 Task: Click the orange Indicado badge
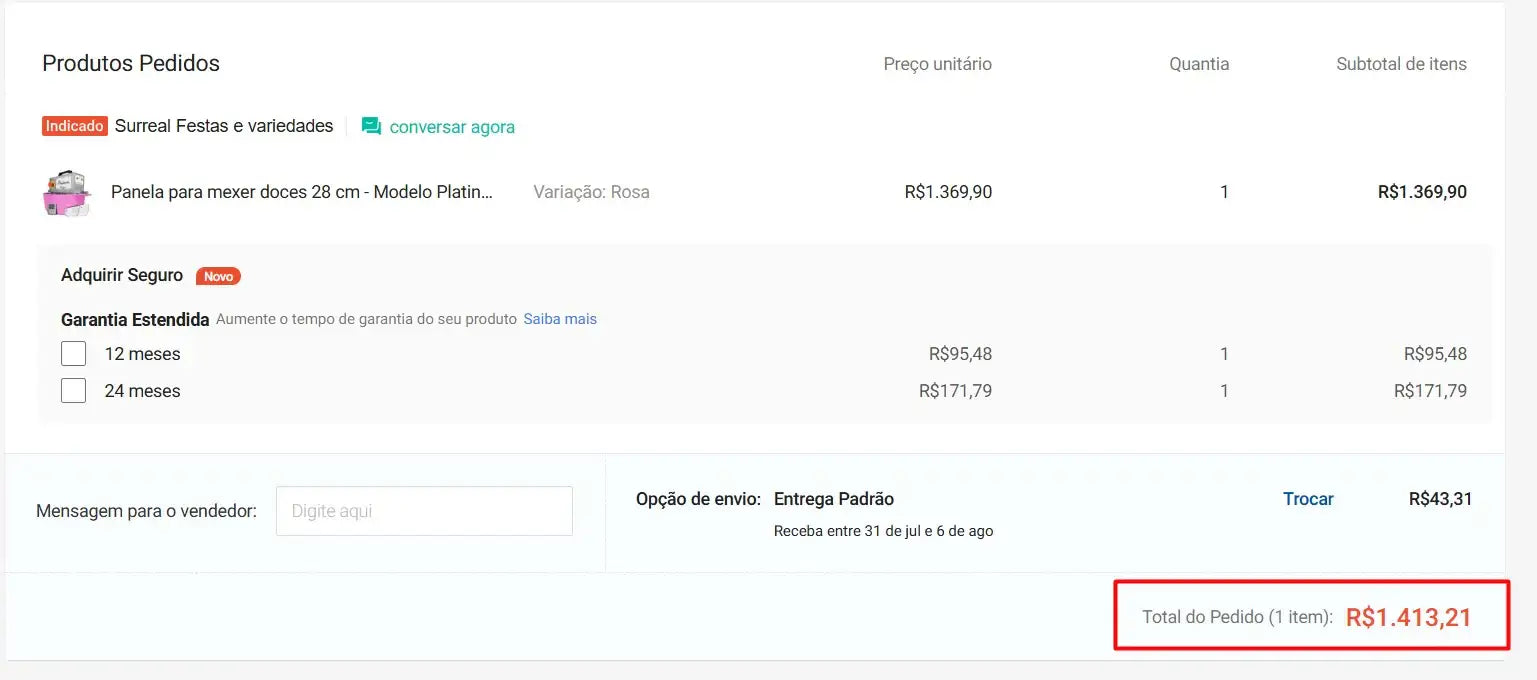click(75, 127)
